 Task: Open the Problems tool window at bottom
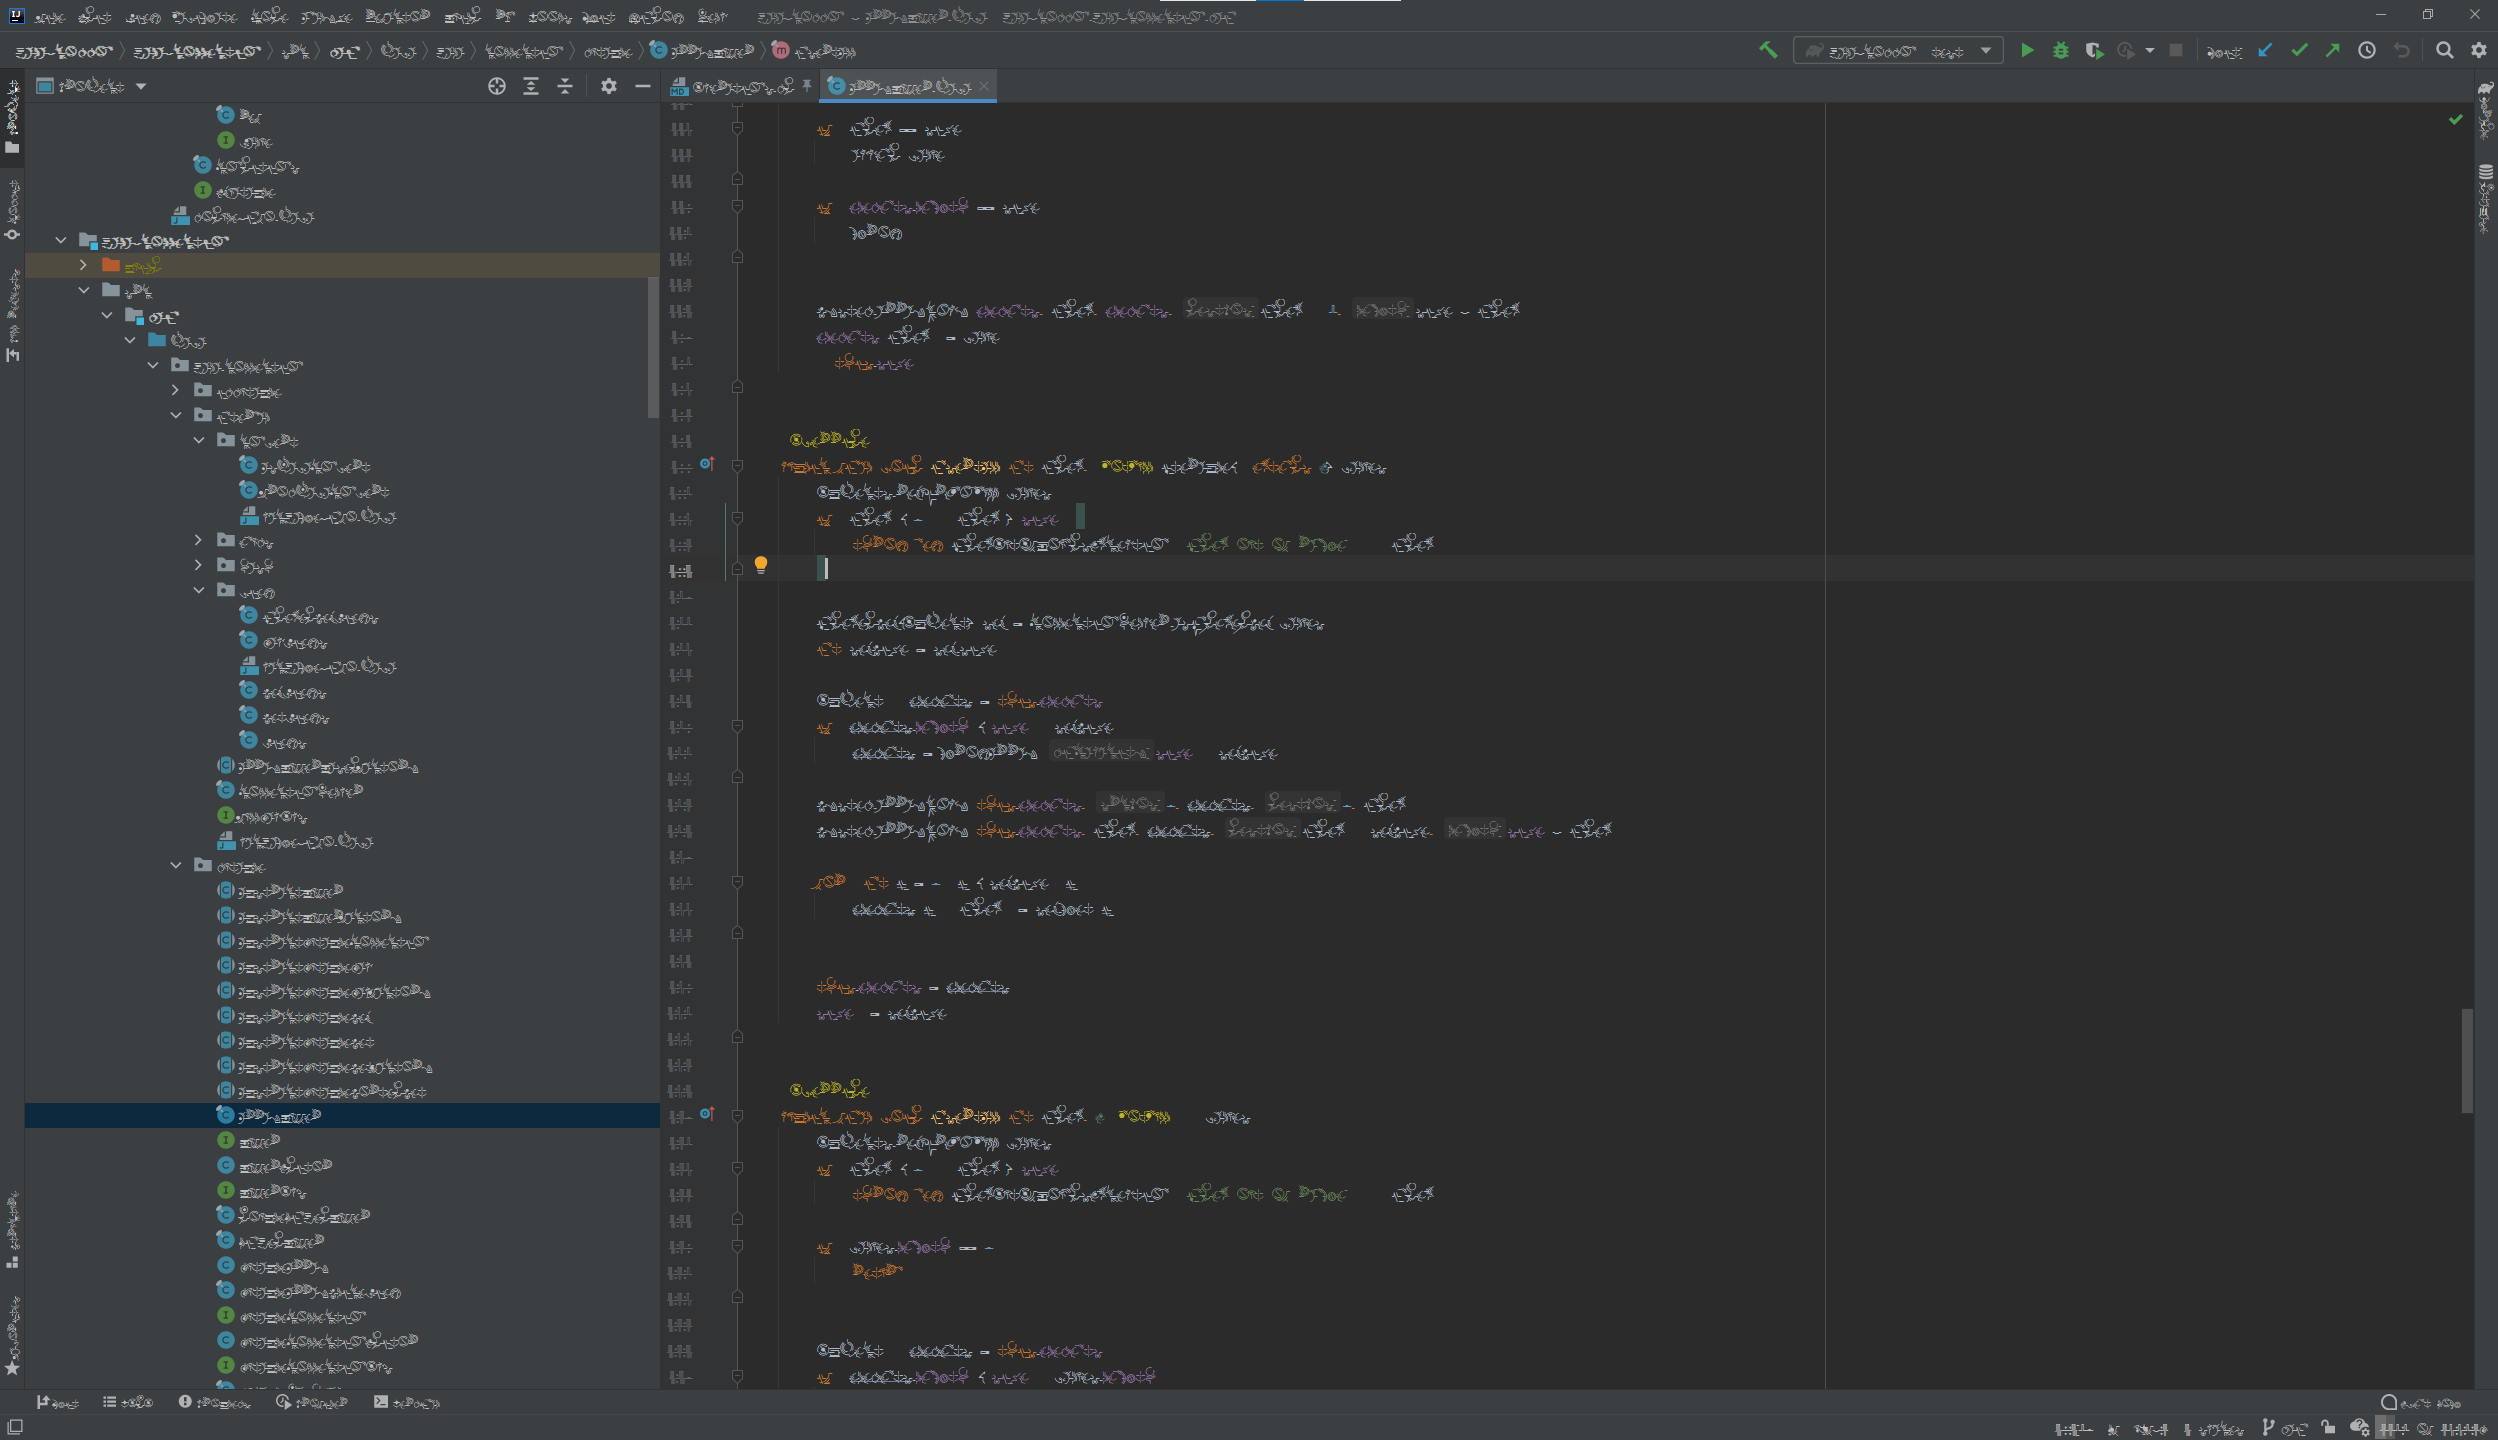click(x=214, y=1403)
